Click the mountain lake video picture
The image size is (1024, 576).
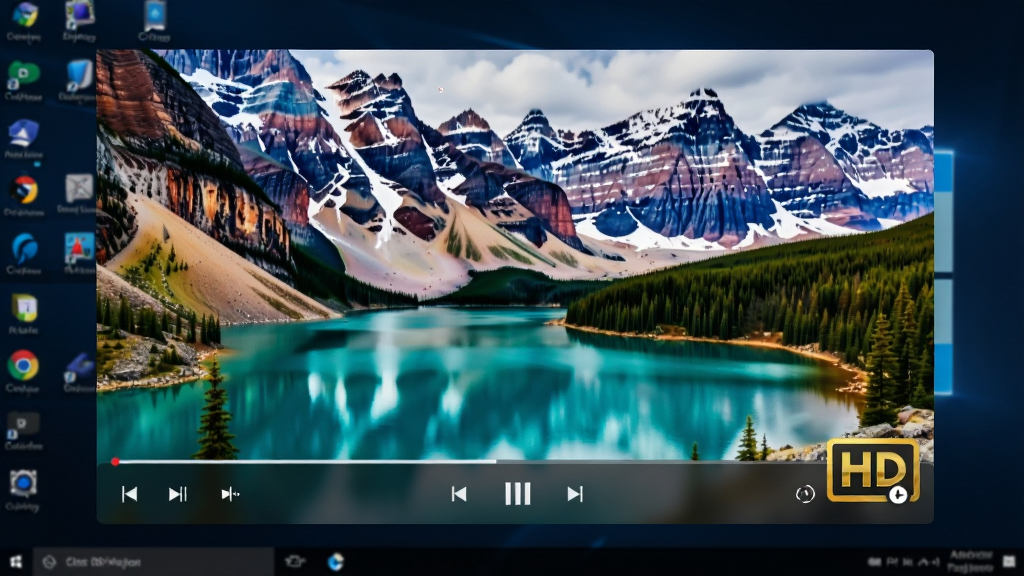pos(515,255)
